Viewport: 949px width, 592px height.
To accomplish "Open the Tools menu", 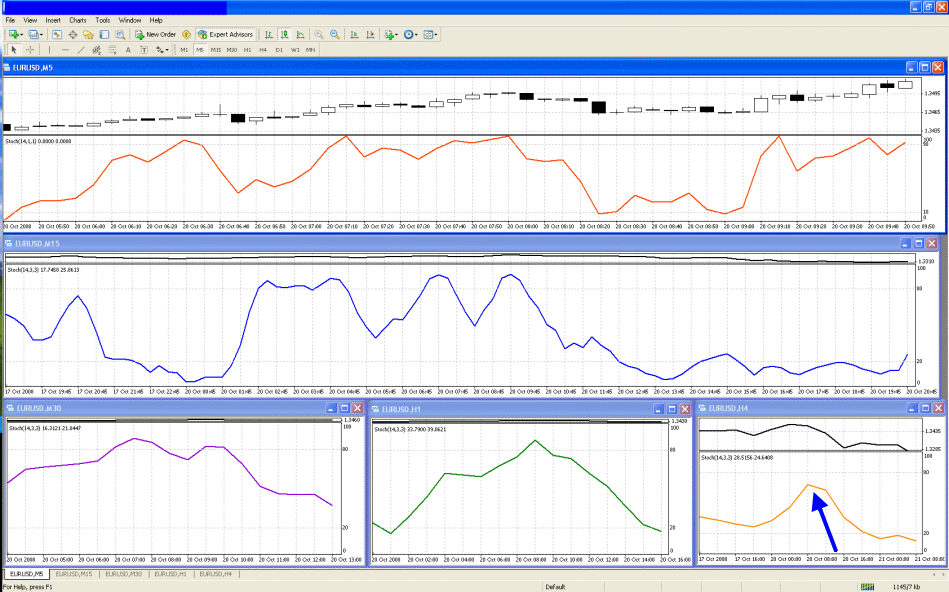I will click(x=103, y=20).
